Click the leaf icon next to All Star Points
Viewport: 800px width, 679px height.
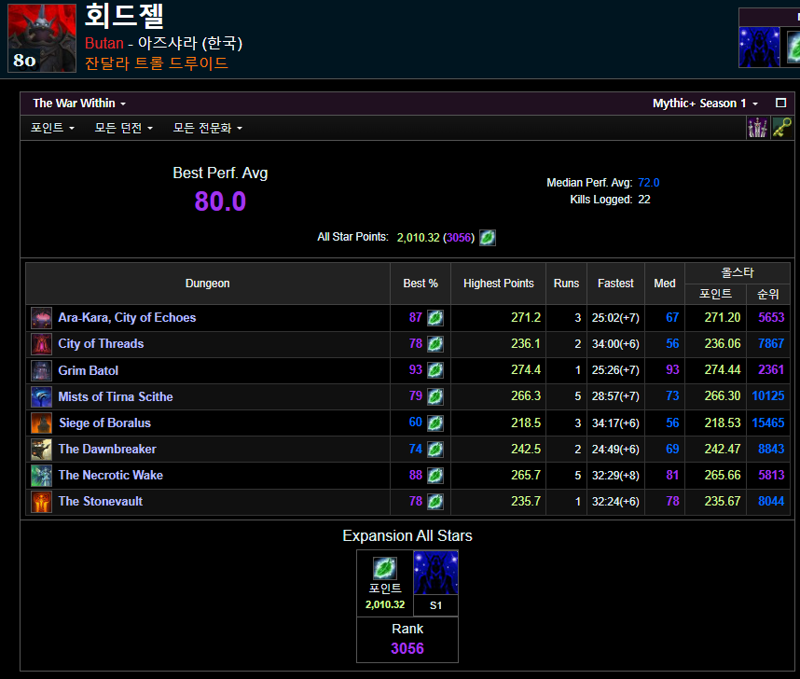487,237
